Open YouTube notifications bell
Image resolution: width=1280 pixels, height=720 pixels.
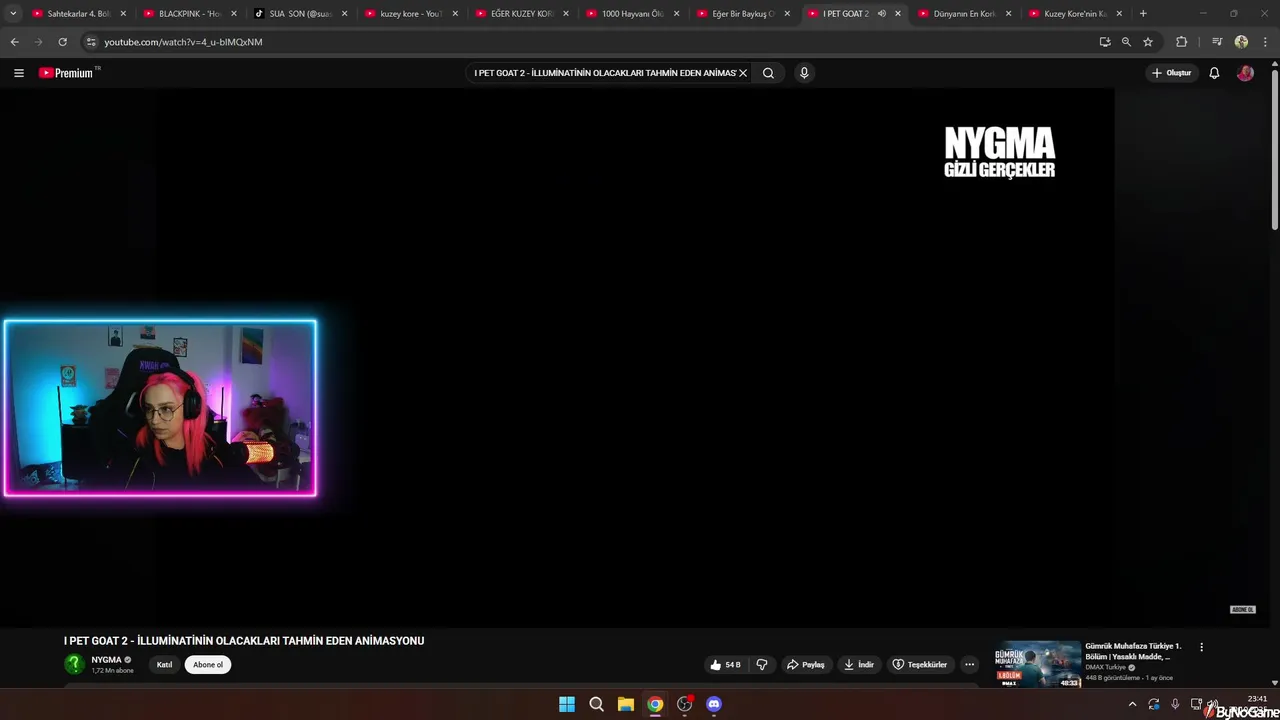click(x=1214, y=73)
